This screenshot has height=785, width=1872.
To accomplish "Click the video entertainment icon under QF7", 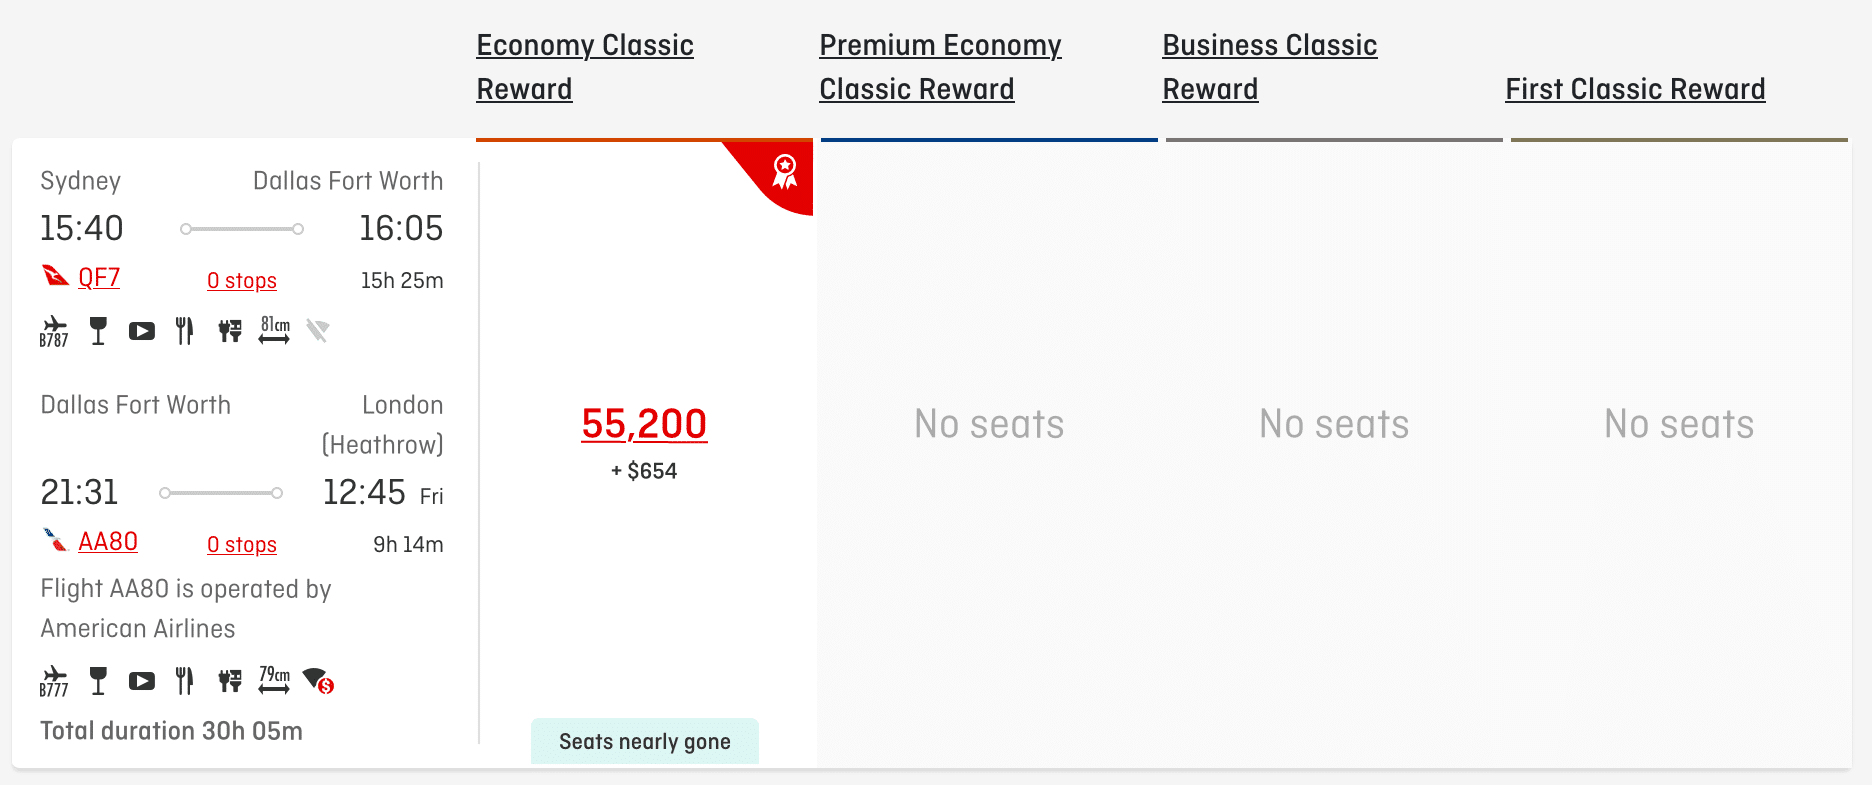I will click(142, 331).
